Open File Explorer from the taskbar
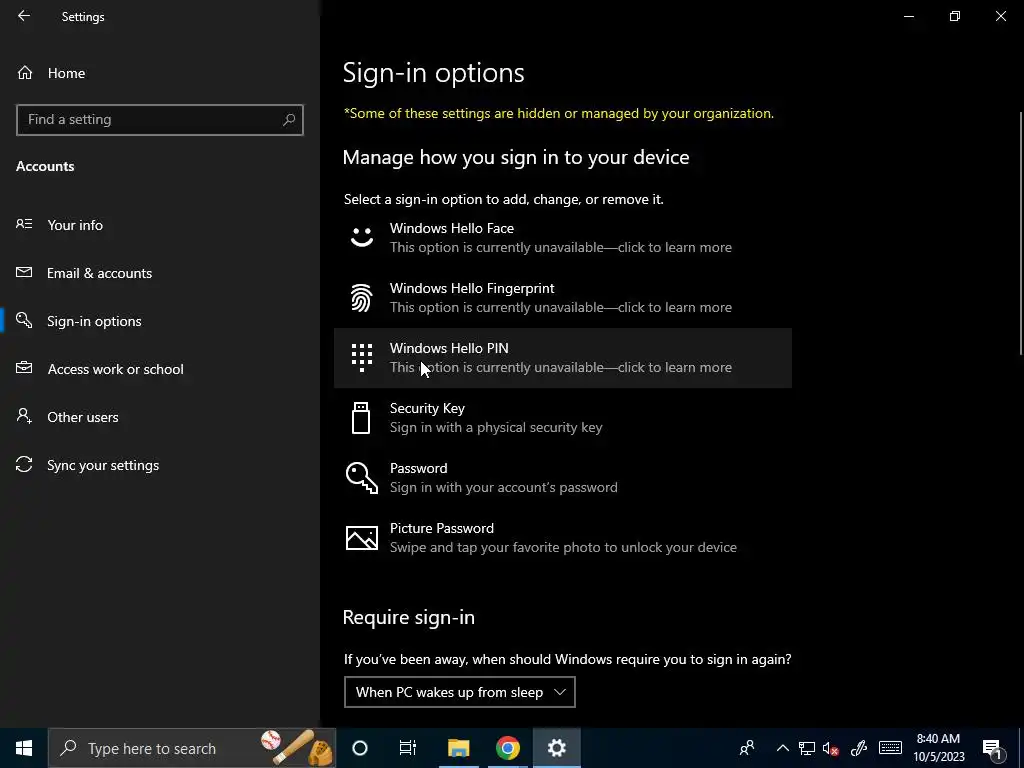Screen dimensions: 1024x768 tap(458, 748)
